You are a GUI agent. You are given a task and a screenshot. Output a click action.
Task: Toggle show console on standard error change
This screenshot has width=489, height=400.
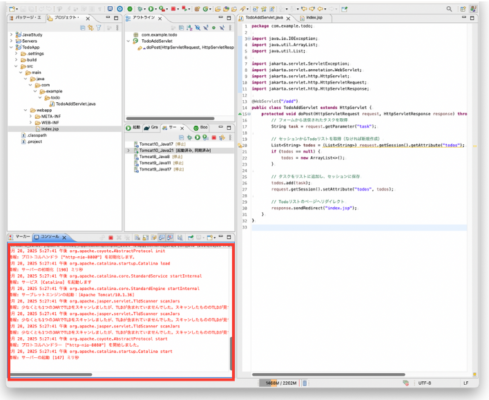[x=170, y=238]
